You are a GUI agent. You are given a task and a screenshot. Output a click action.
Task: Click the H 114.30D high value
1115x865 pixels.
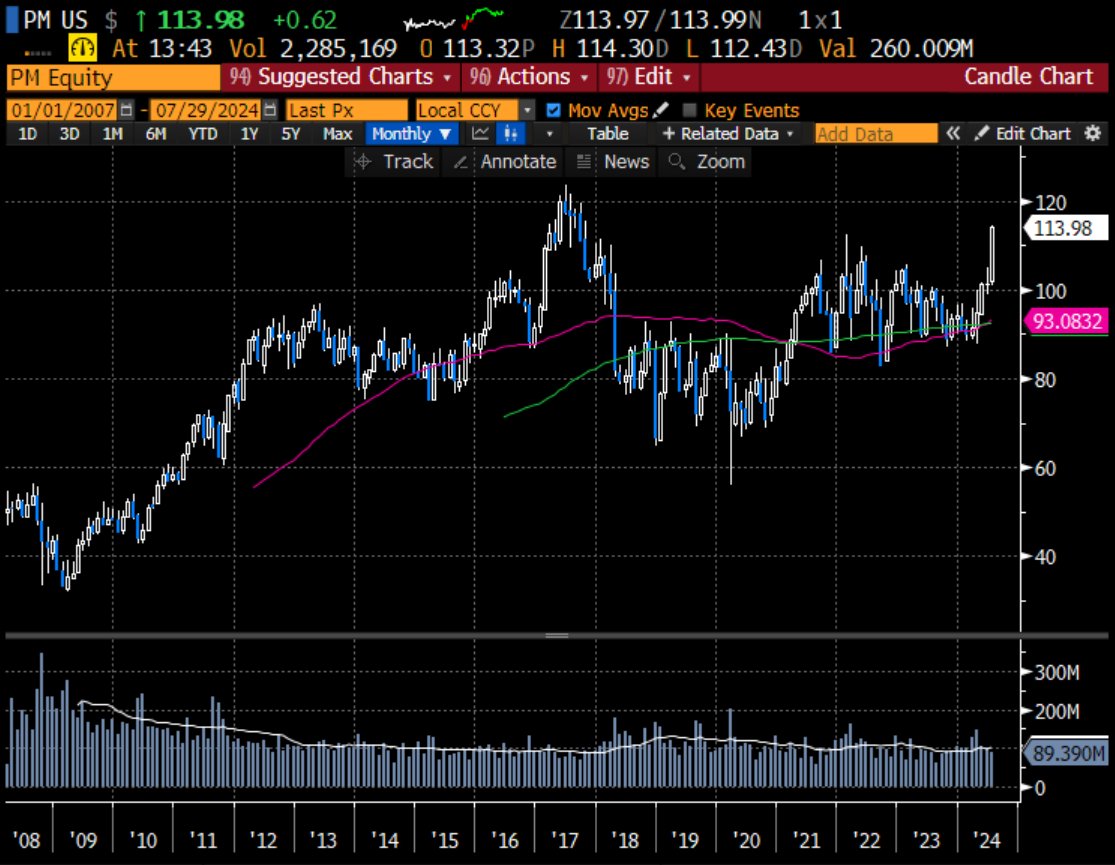(610, 48)
